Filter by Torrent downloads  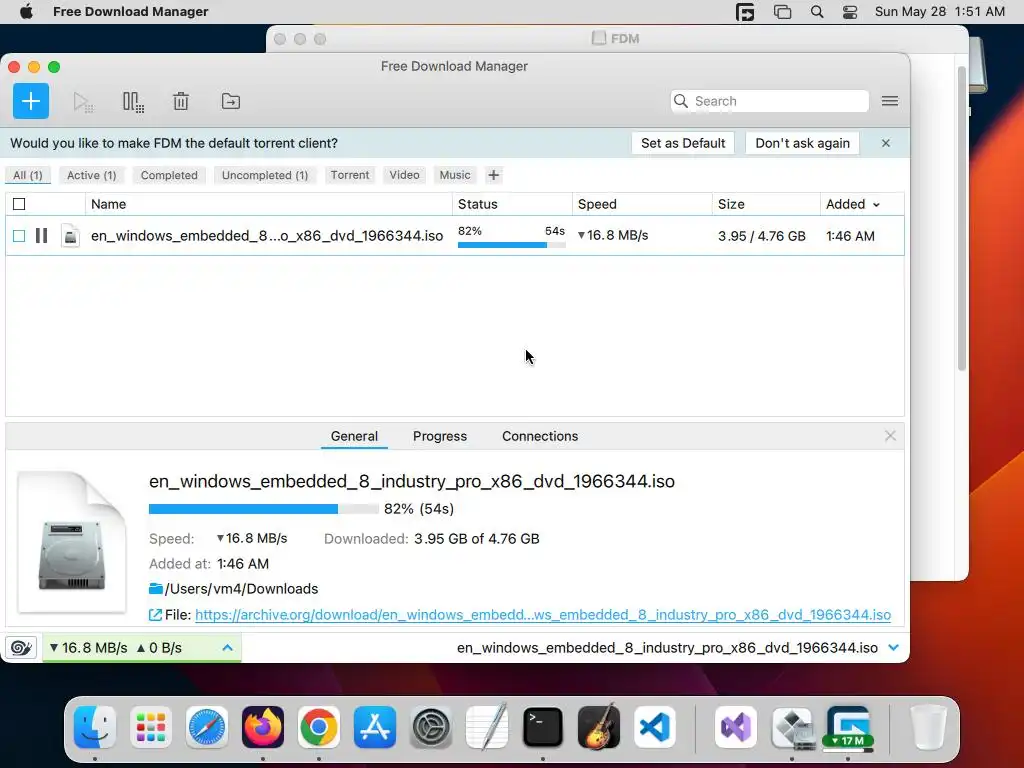point(349,175)
